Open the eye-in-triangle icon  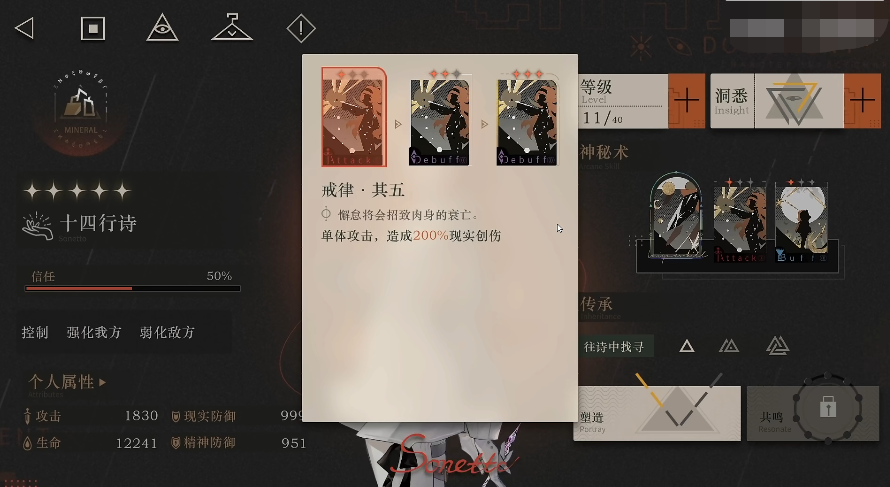[162, 27]
